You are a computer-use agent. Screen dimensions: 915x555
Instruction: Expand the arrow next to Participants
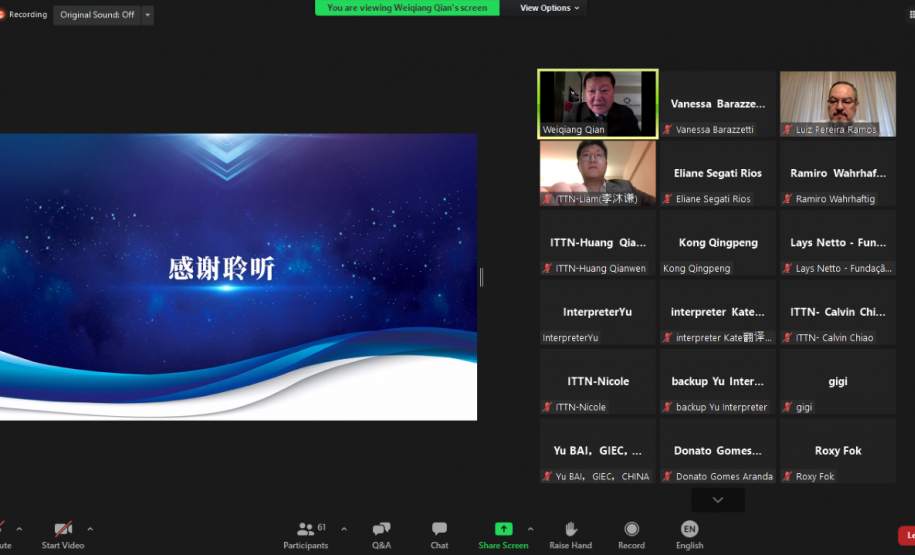click(x=344, y=528)
